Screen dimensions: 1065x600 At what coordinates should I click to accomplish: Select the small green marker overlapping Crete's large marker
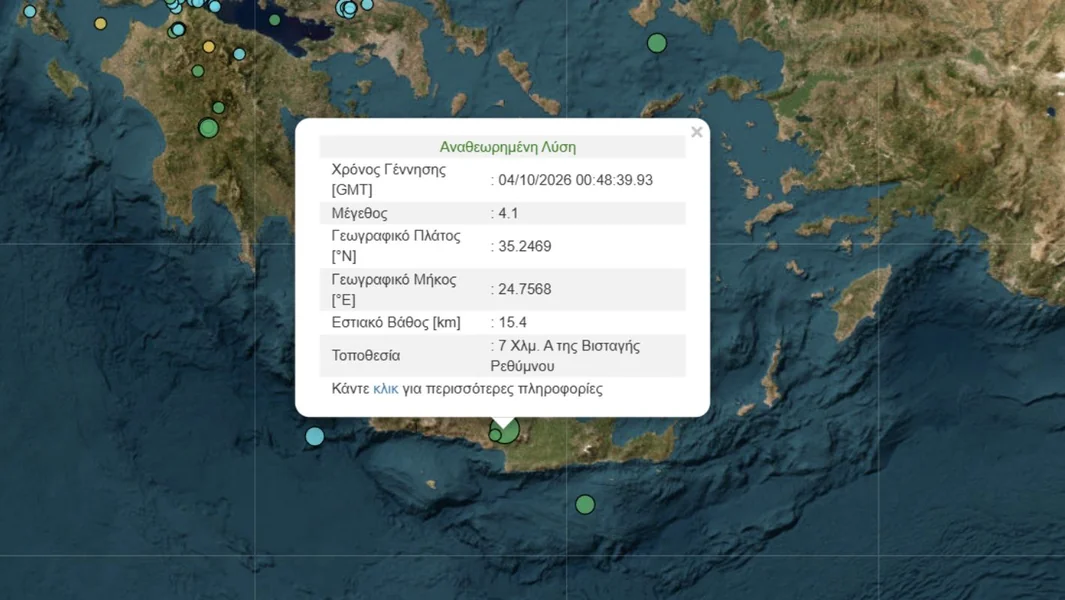click(x=495, y=436)
